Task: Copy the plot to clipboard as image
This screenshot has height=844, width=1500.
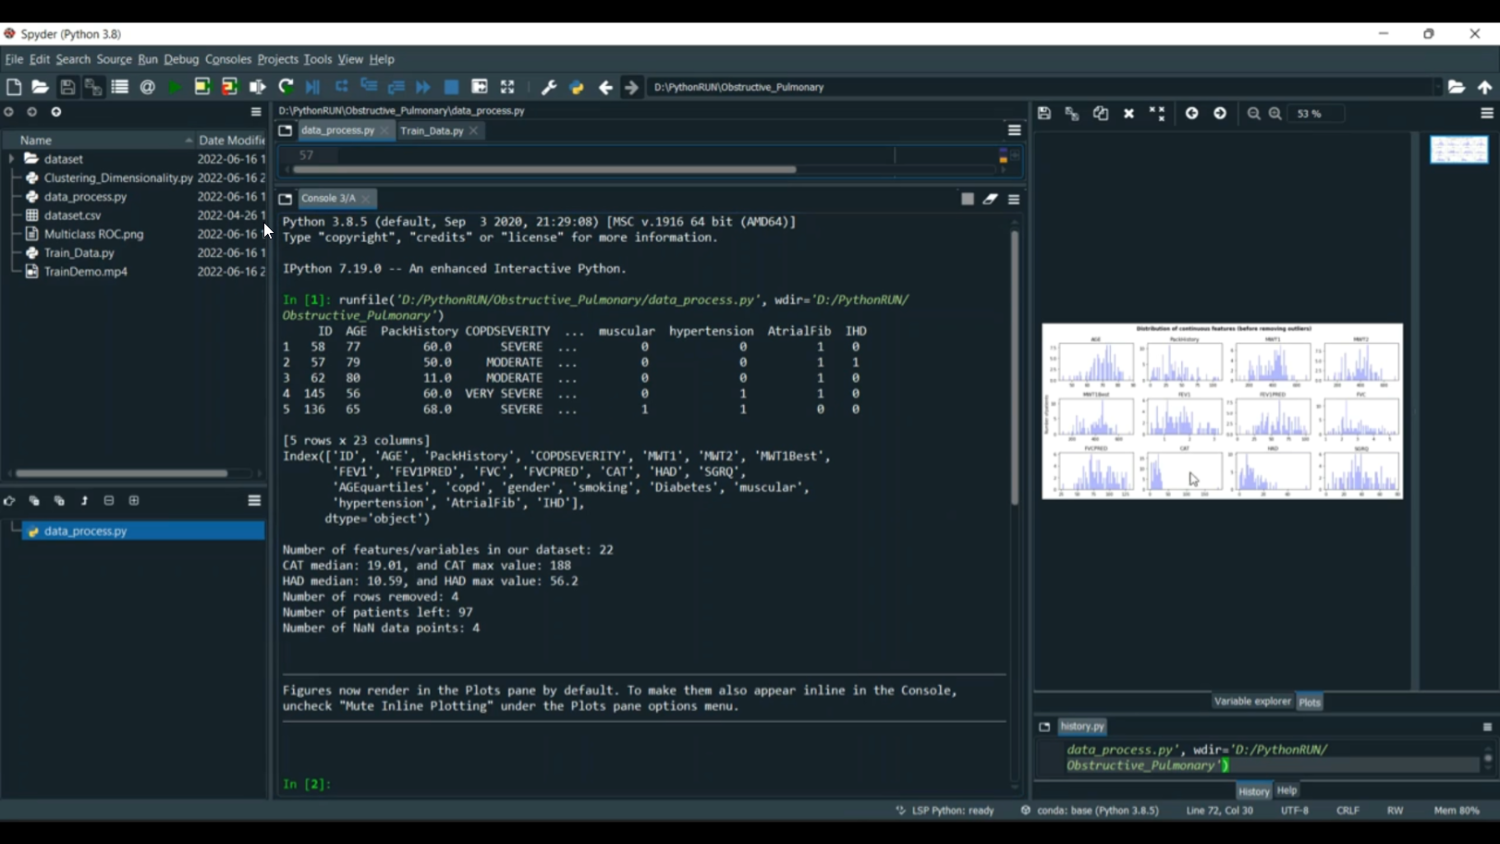Action: click(x=1100, y=114)
